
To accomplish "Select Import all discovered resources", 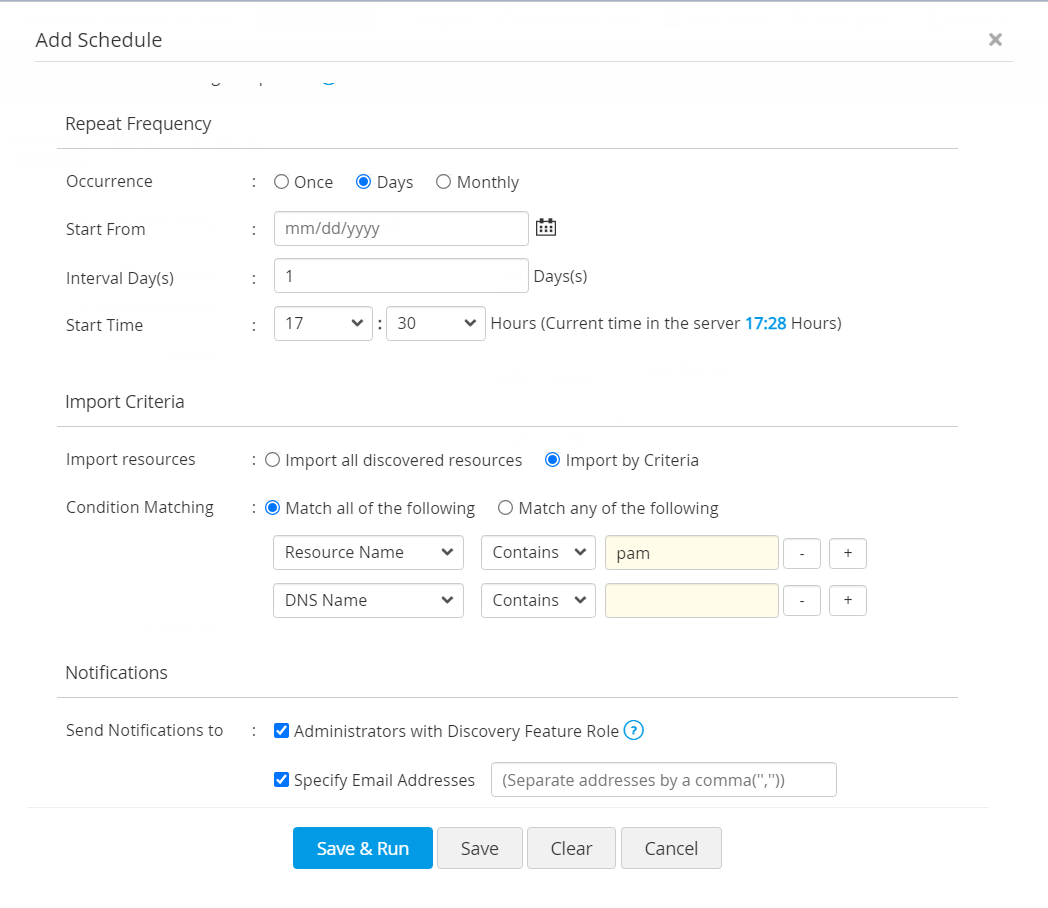I will tap(273, 461).
